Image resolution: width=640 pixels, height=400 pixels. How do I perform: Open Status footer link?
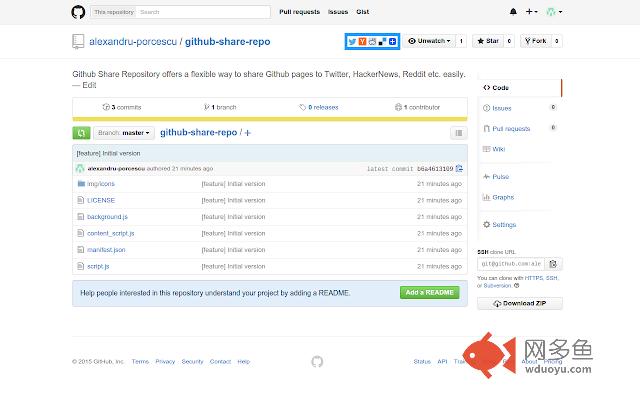pos(422,362)
